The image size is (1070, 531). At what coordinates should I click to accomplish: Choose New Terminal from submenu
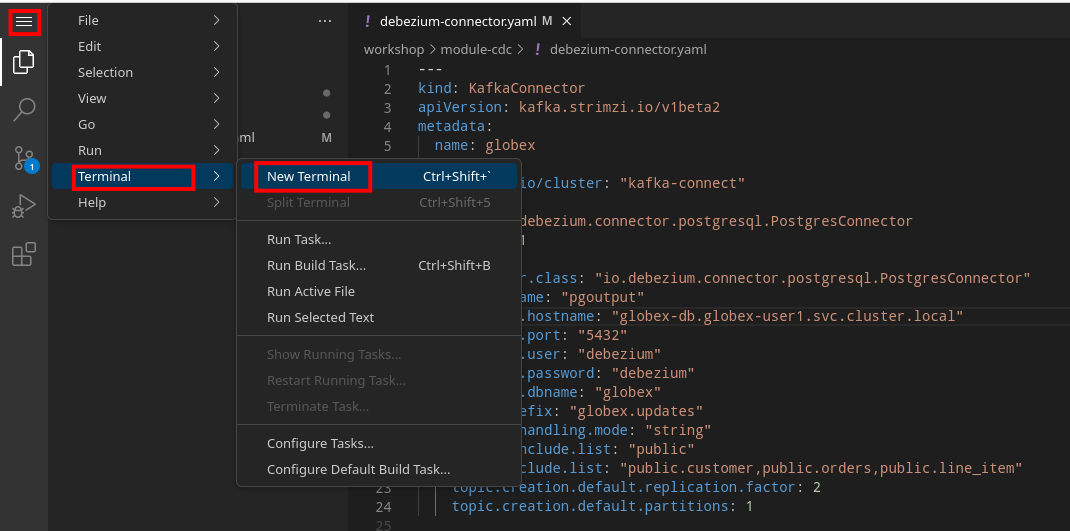click(379, 176)
